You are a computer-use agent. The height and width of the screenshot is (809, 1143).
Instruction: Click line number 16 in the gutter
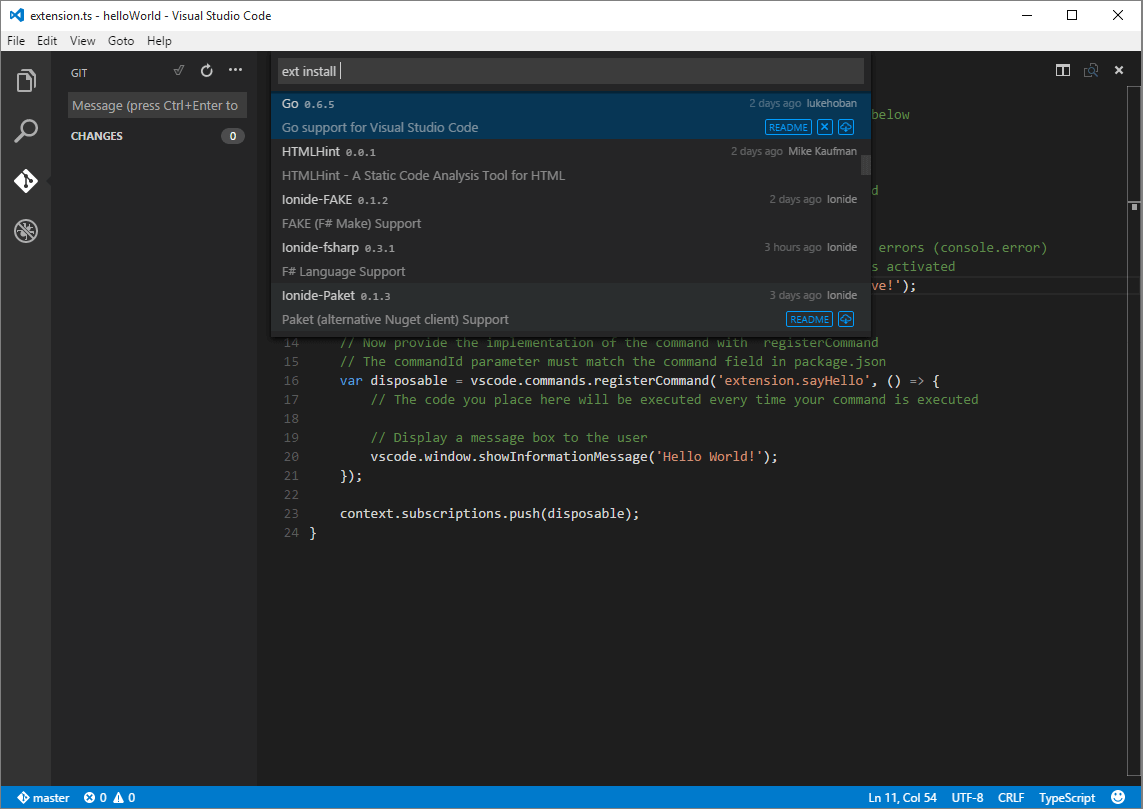(x=291, y=380)
